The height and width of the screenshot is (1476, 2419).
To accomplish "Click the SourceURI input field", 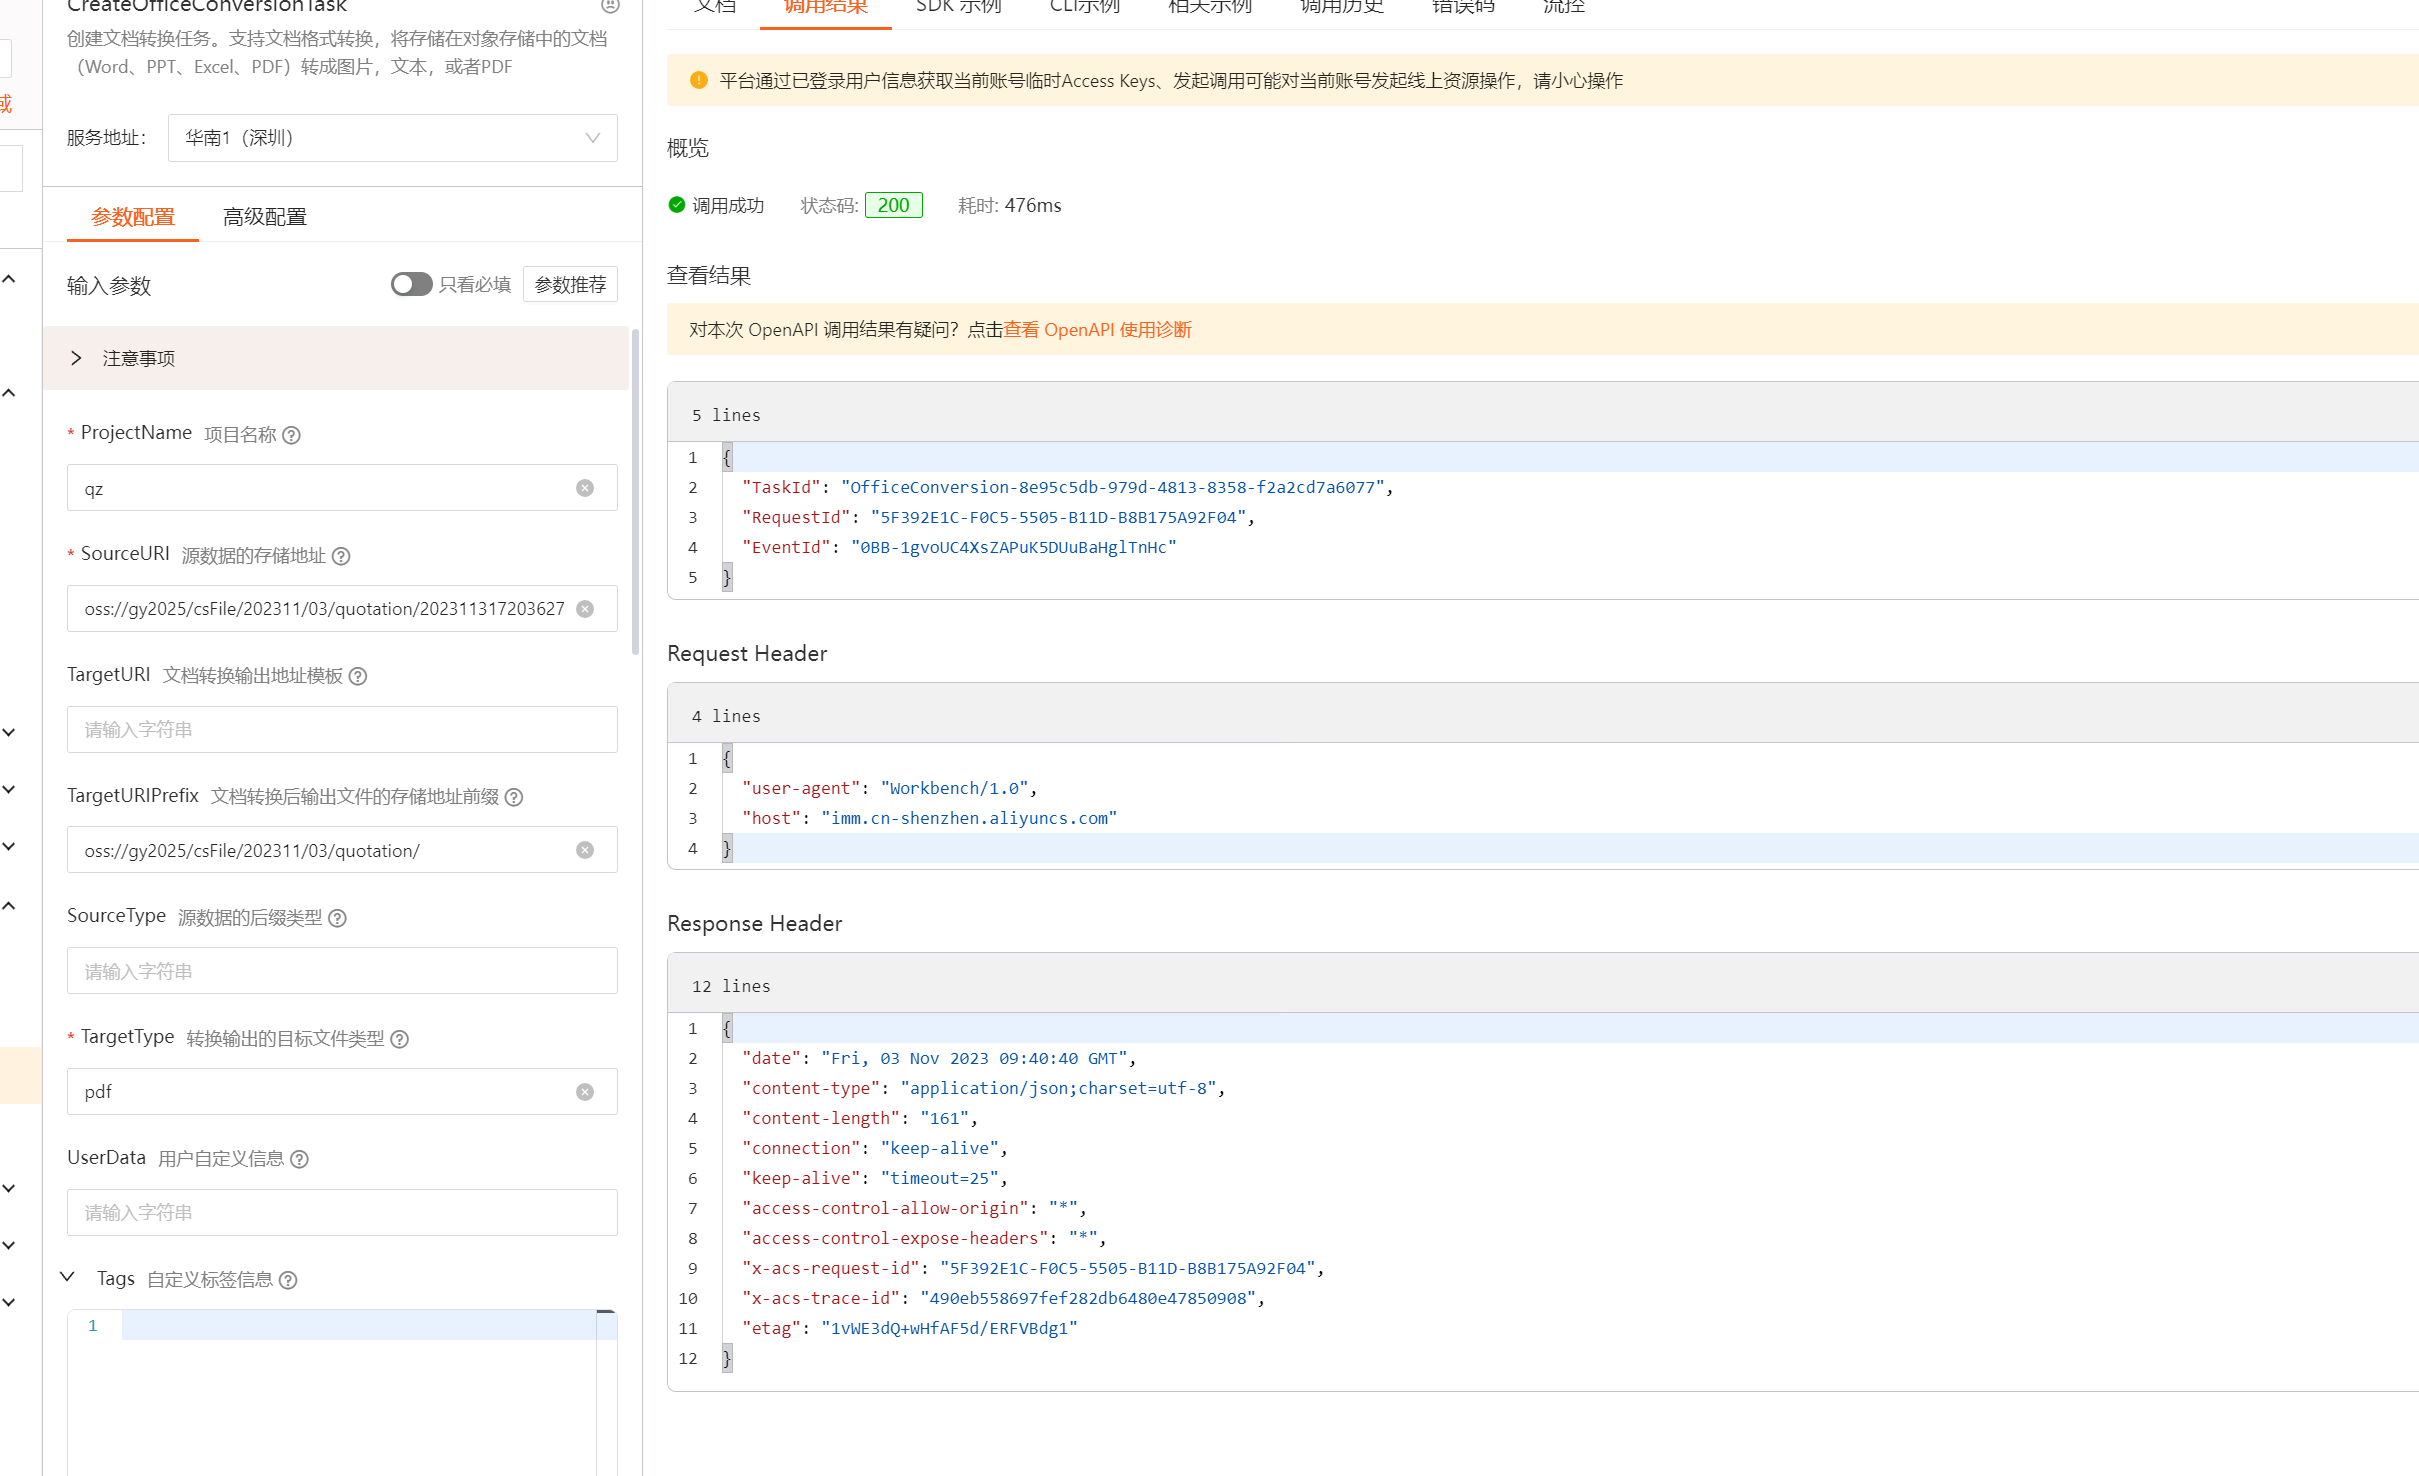I will 342,609.
